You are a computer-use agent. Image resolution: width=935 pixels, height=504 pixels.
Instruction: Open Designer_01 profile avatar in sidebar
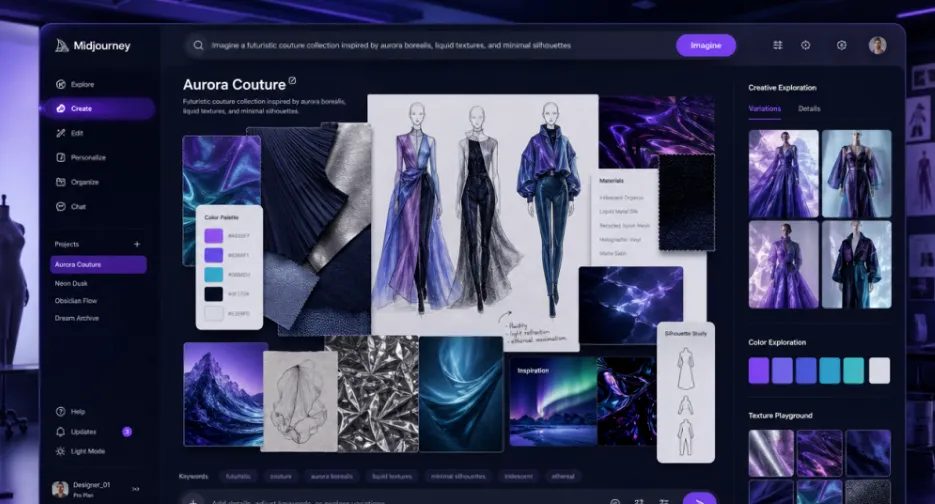click(60, 489)
